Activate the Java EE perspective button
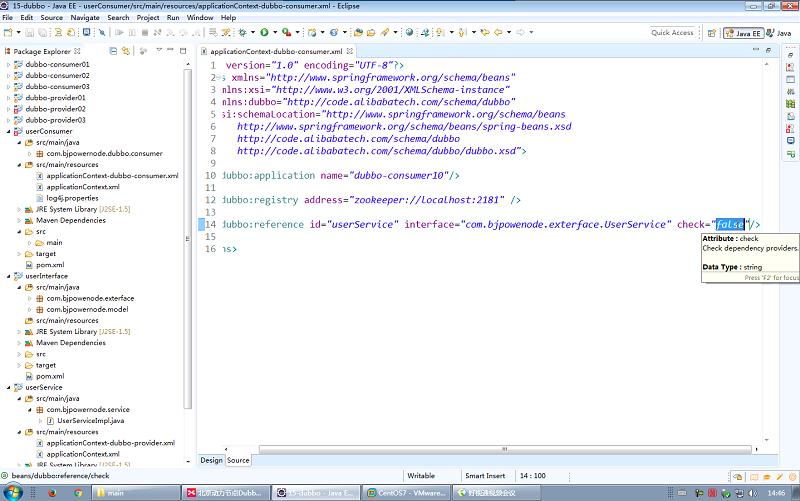This screenshot has height=501, width=800. click(742, 33)
